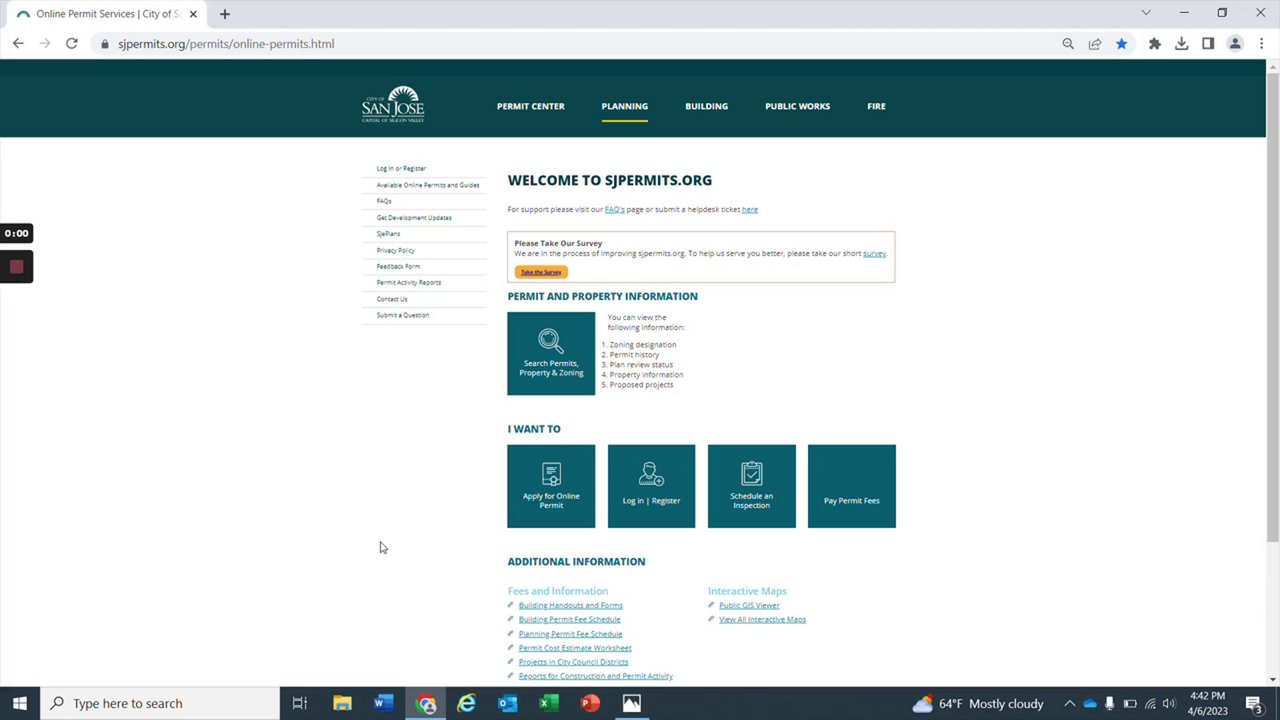
Task: Open the Chrome extensions puzzle icon
Action: (x=1155, y=44)
